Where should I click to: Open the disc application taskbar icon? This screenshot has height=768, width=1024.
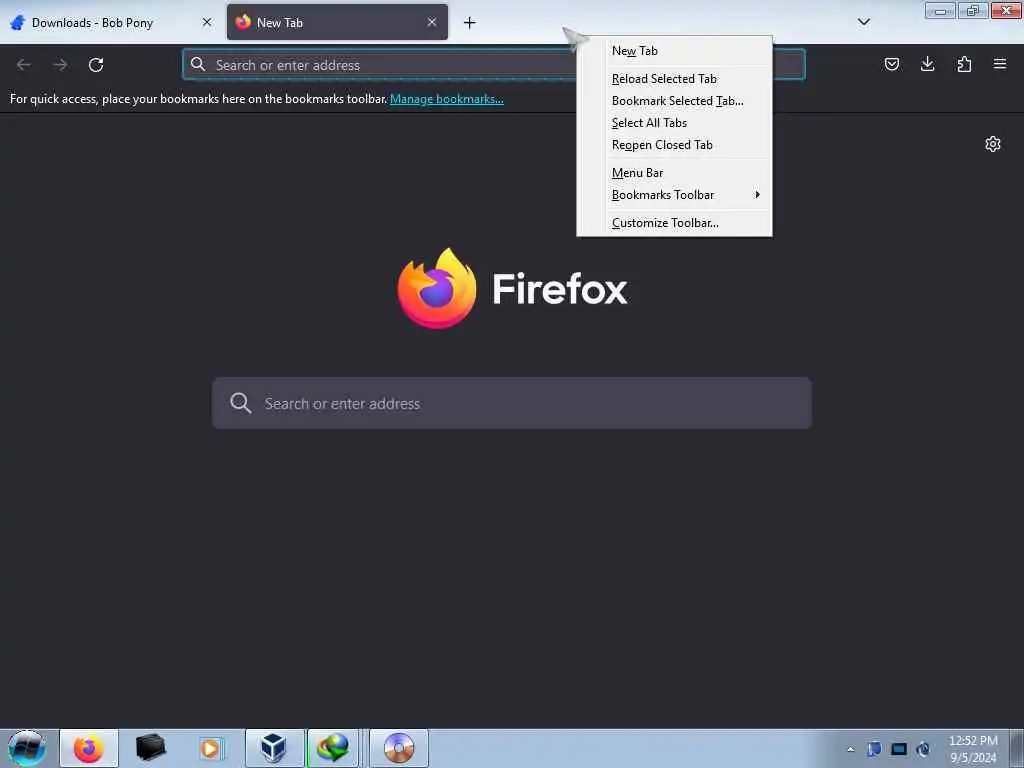(x=399, y=748)
